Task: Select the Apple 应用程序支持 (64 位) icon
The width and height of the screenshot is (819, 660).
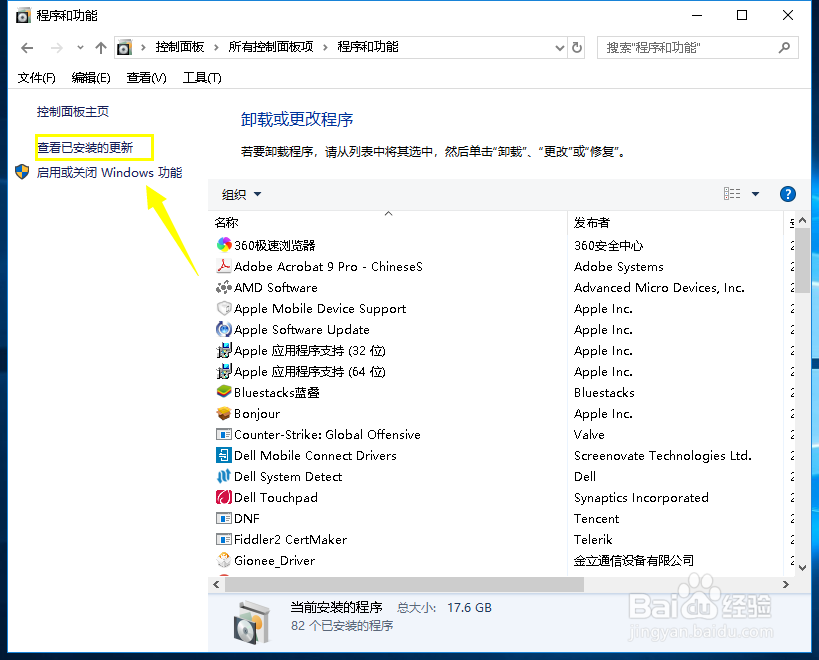Action: pyautogui.click(x=224, y=371)
